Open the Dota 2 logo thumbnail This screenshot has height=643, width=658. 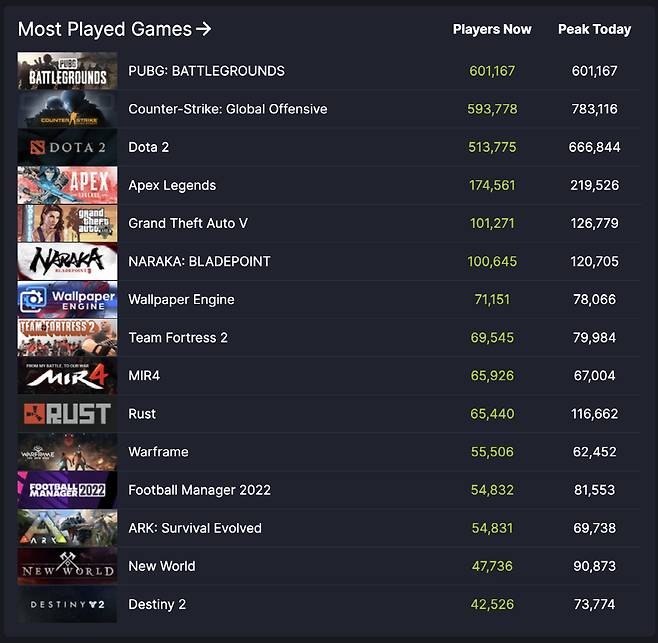tap(67, 147)
